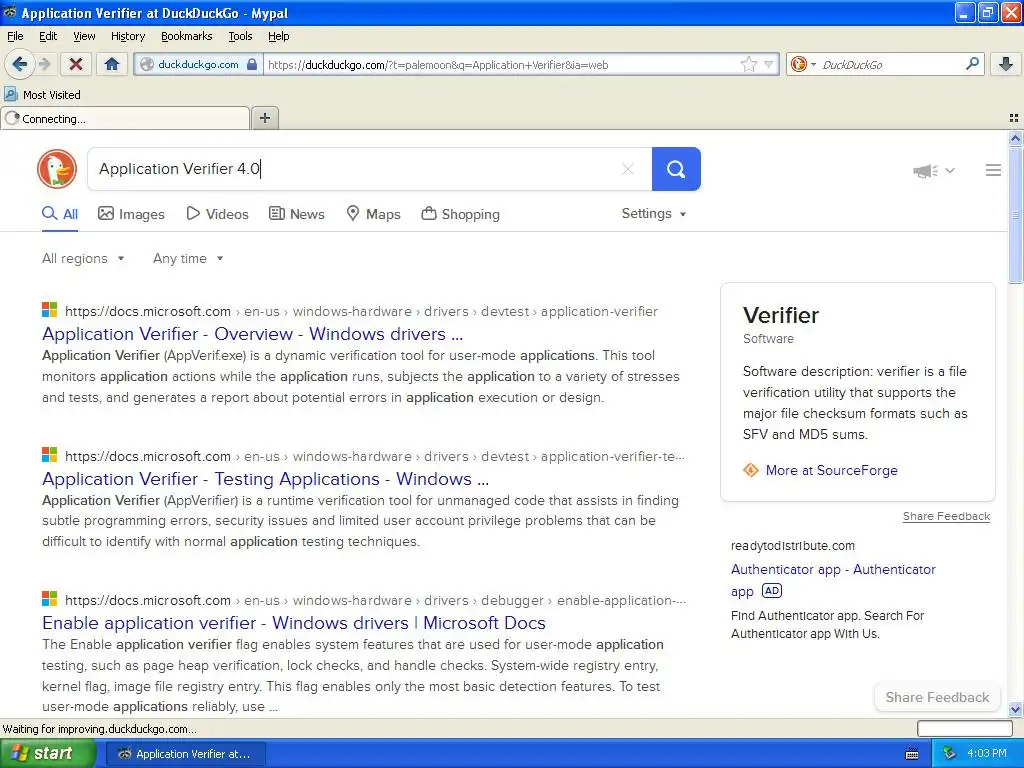1024x768 pixels.
Task: Switch to the Shopping results tab
Action: coord(460,214)
